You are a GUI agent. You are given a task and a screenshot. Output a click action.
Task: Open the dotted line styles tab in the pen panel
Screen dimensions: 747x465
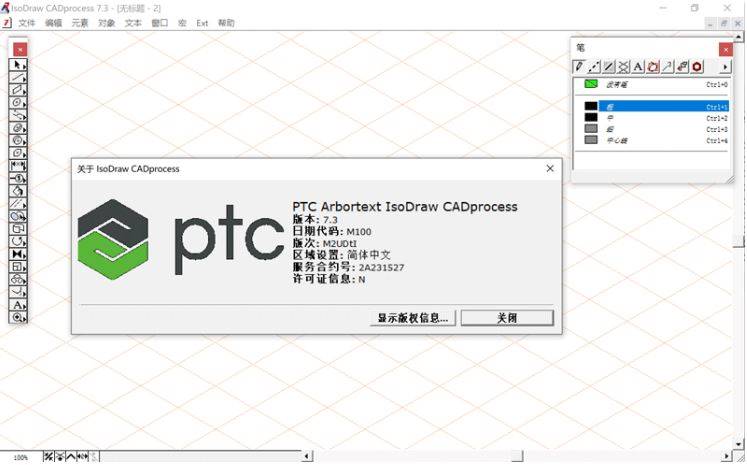pyautogui.click(x=594, y=67)
